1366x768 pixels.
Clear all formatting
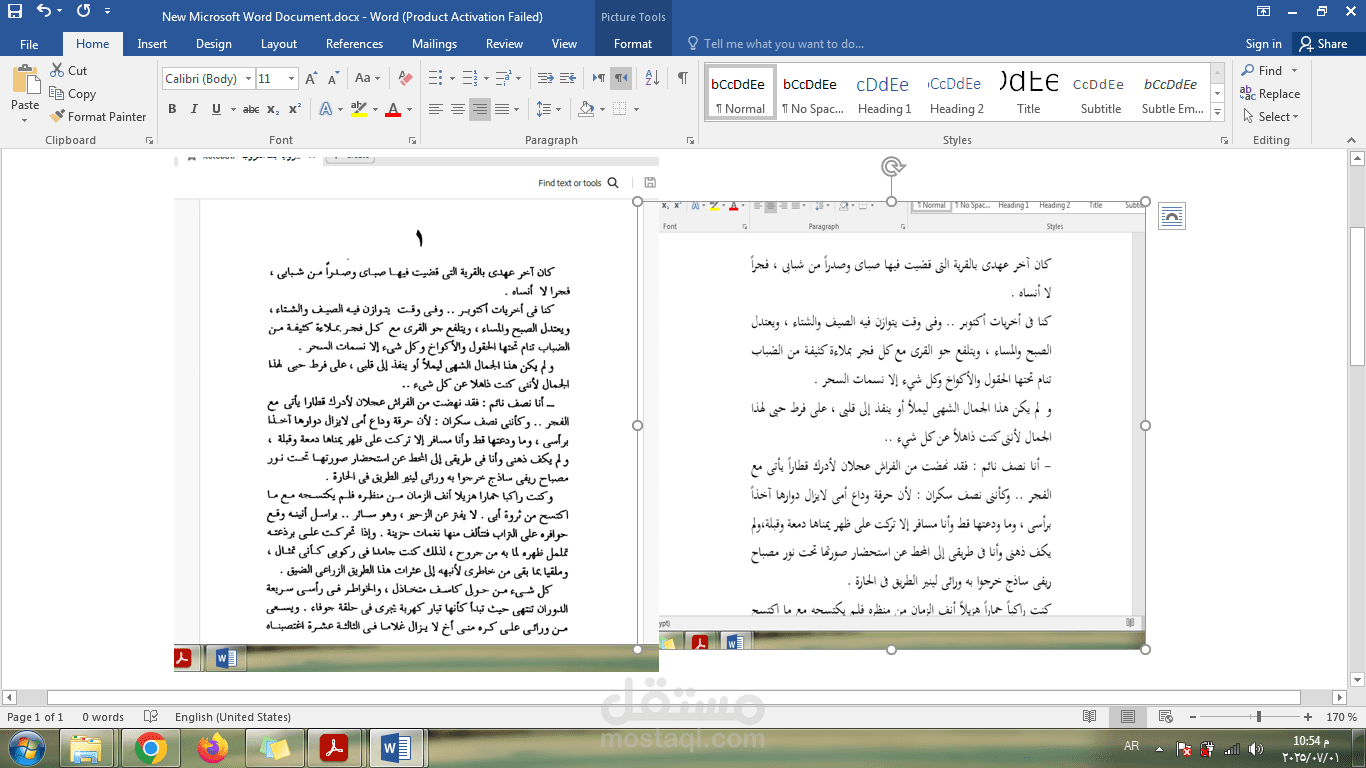(x=405, y=79)
